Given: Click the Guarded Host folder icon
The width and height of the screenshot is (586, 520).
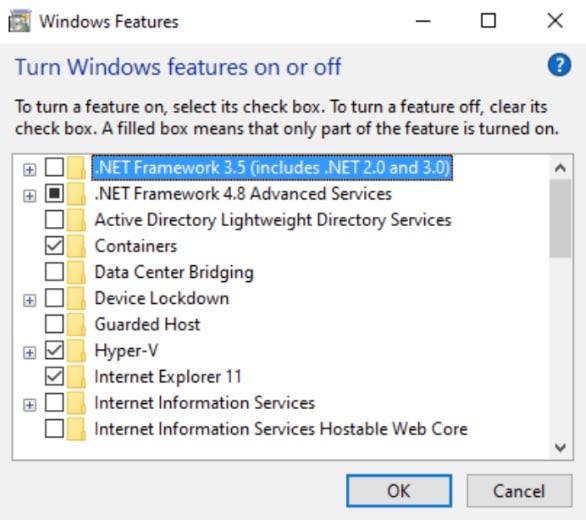Looking at the screenshot, I should 76,325.
